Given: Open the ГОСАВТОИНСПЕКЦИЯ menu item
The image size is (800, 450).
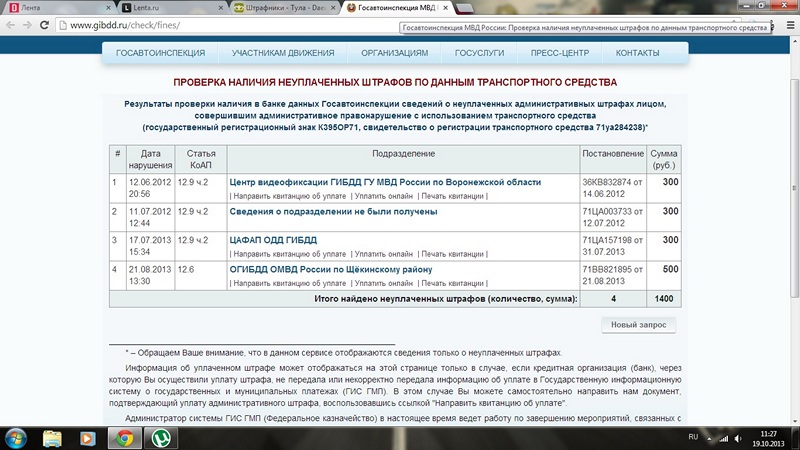Looking at the screenshot, I should [161, 52].
